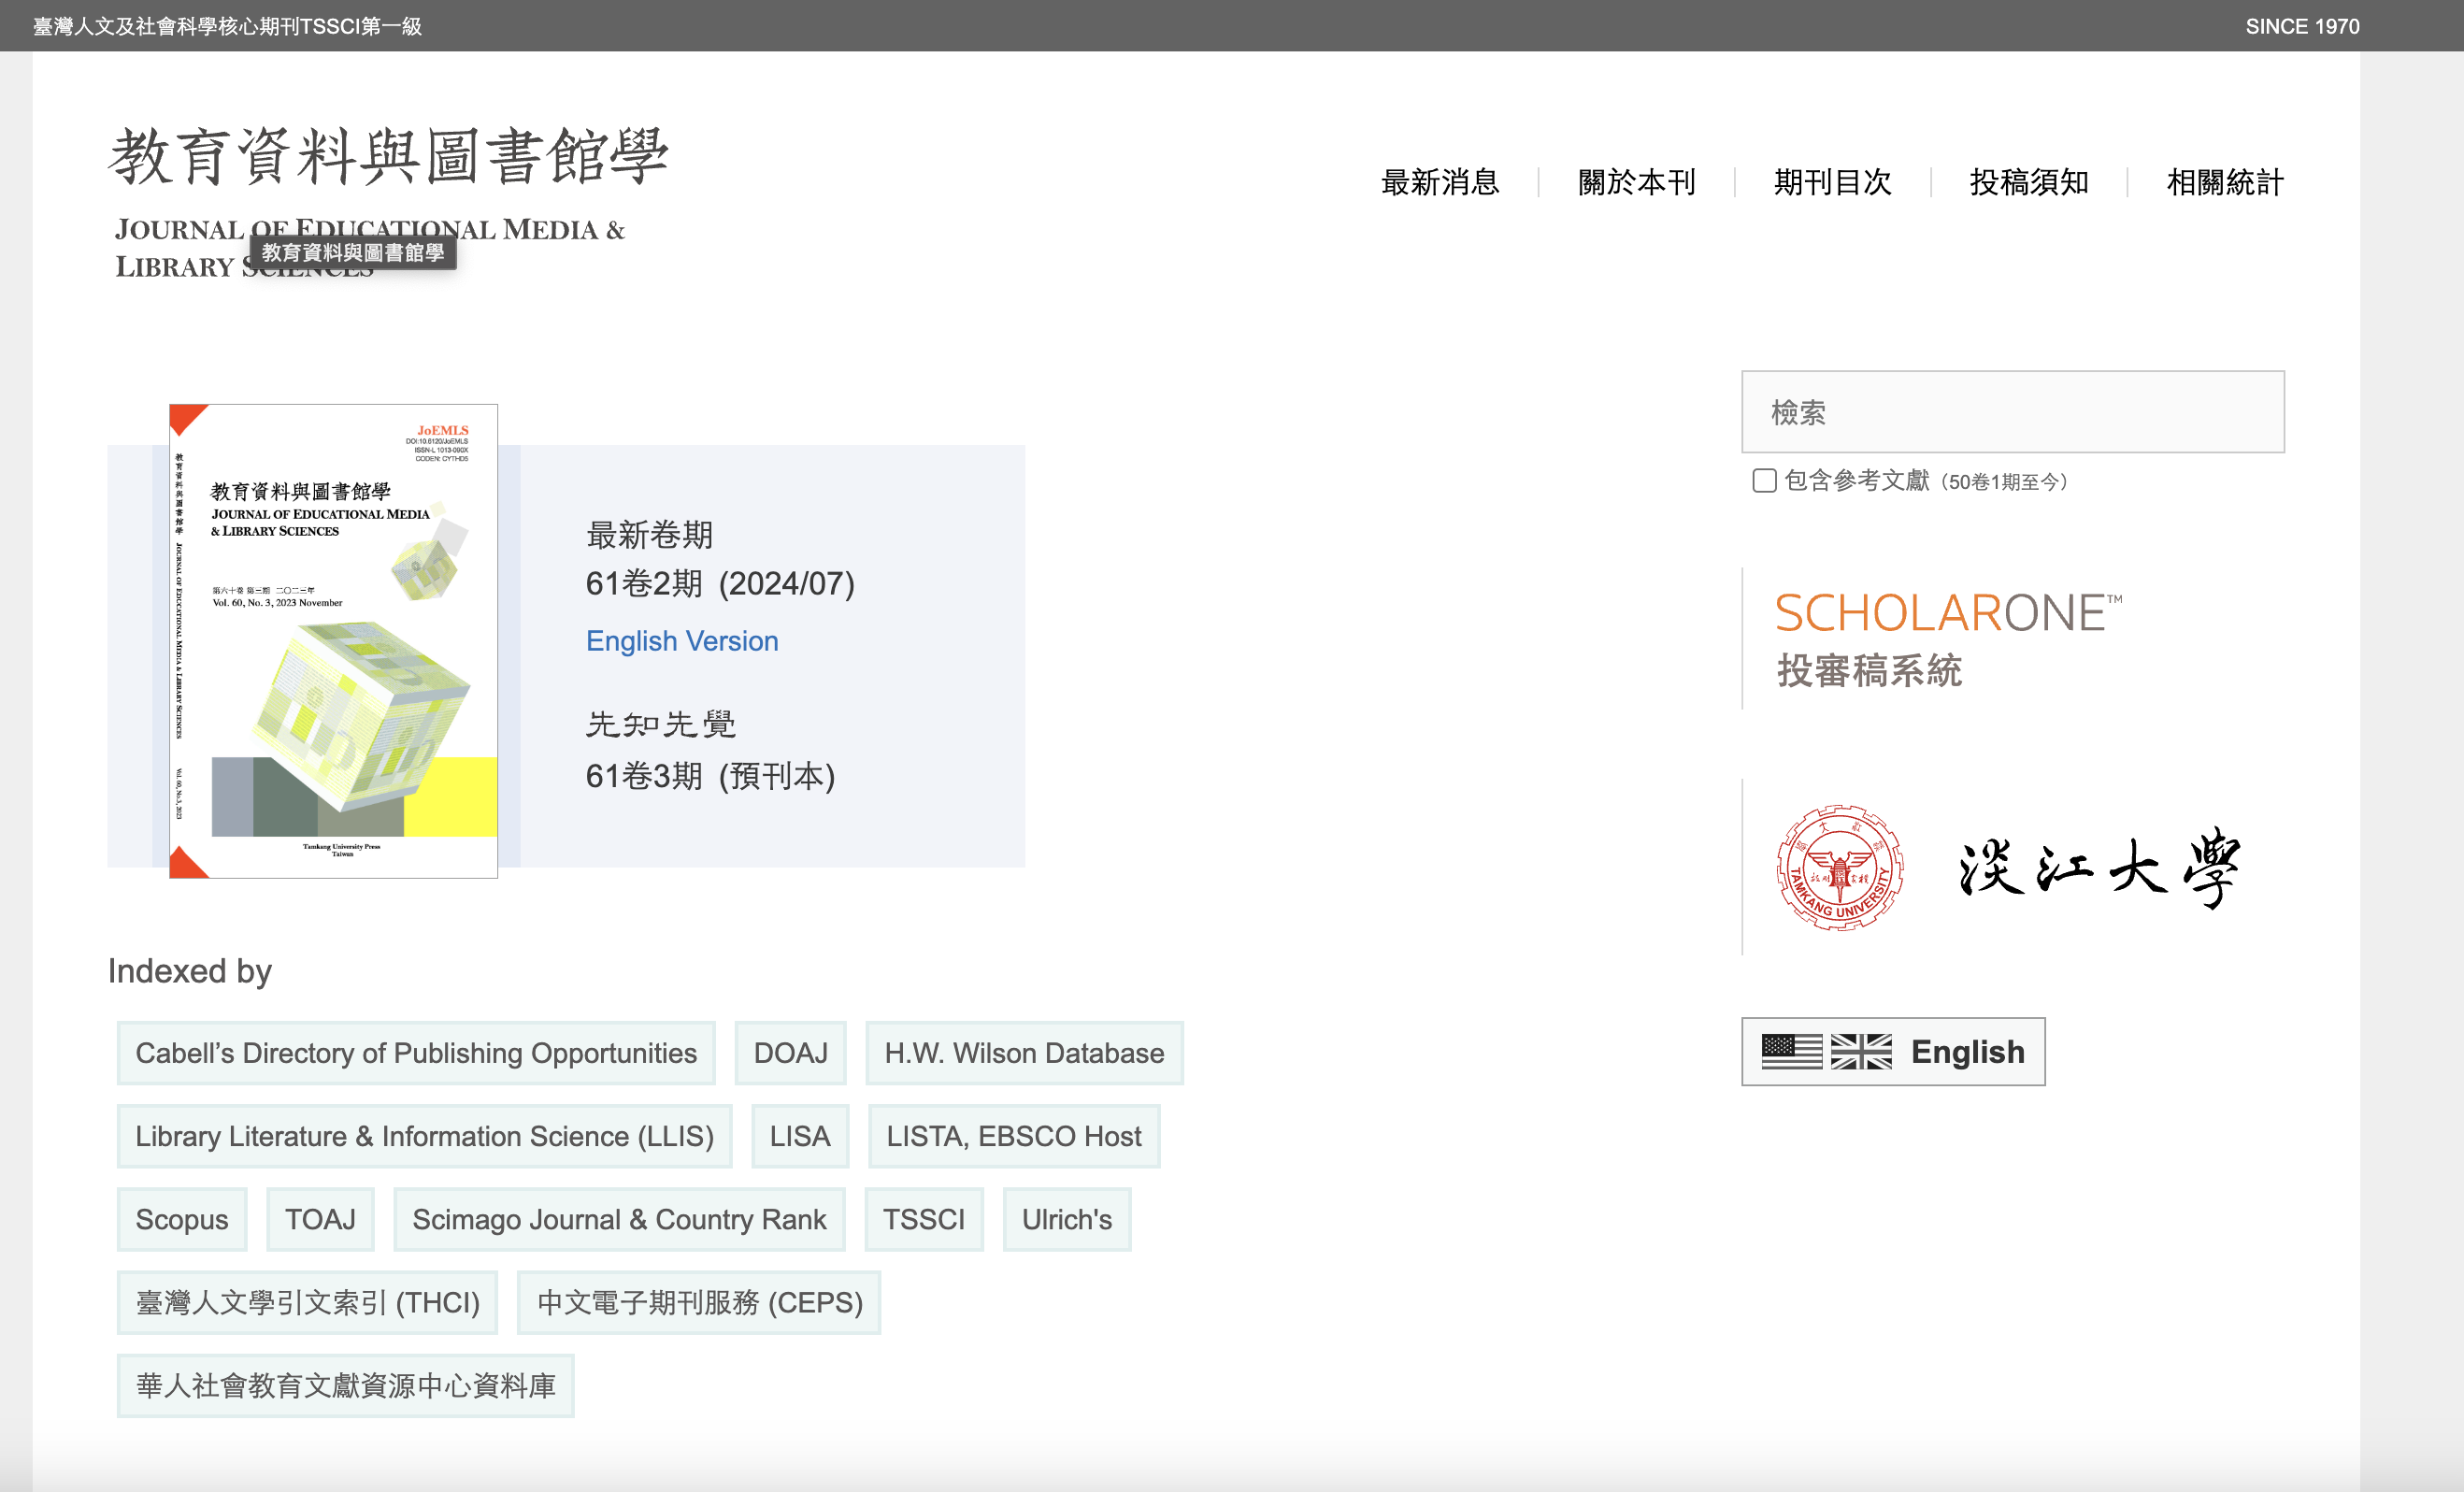Click the US flag icon

click(x=1791, y=1052)
